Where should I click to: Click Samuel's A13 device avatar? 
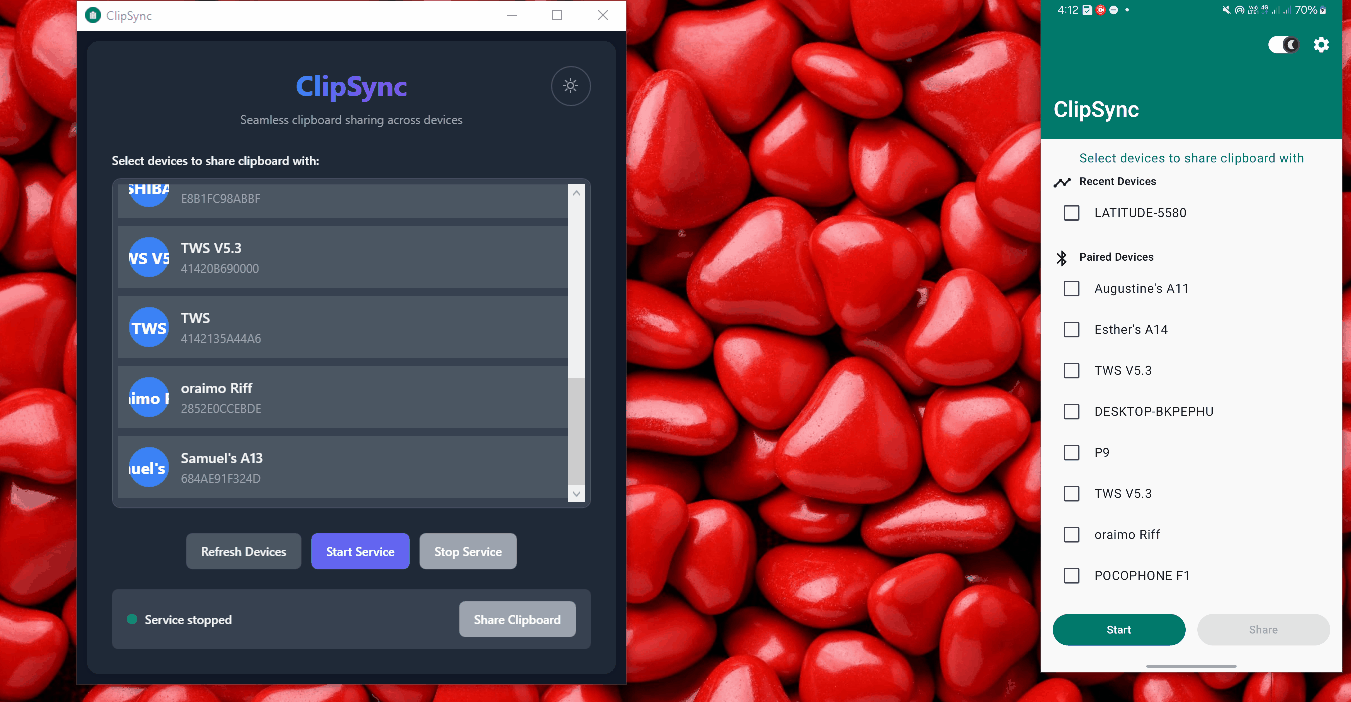pos(149,467)
